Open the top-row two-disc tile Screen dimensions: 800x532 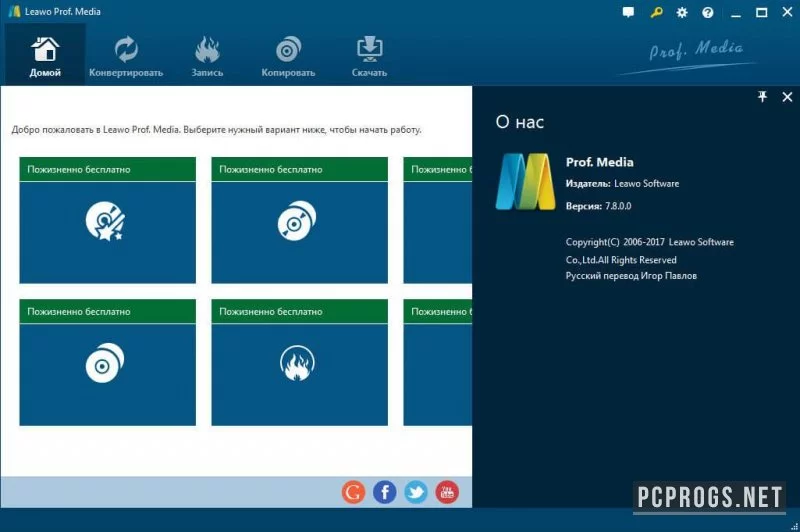(x=299, y=220)
